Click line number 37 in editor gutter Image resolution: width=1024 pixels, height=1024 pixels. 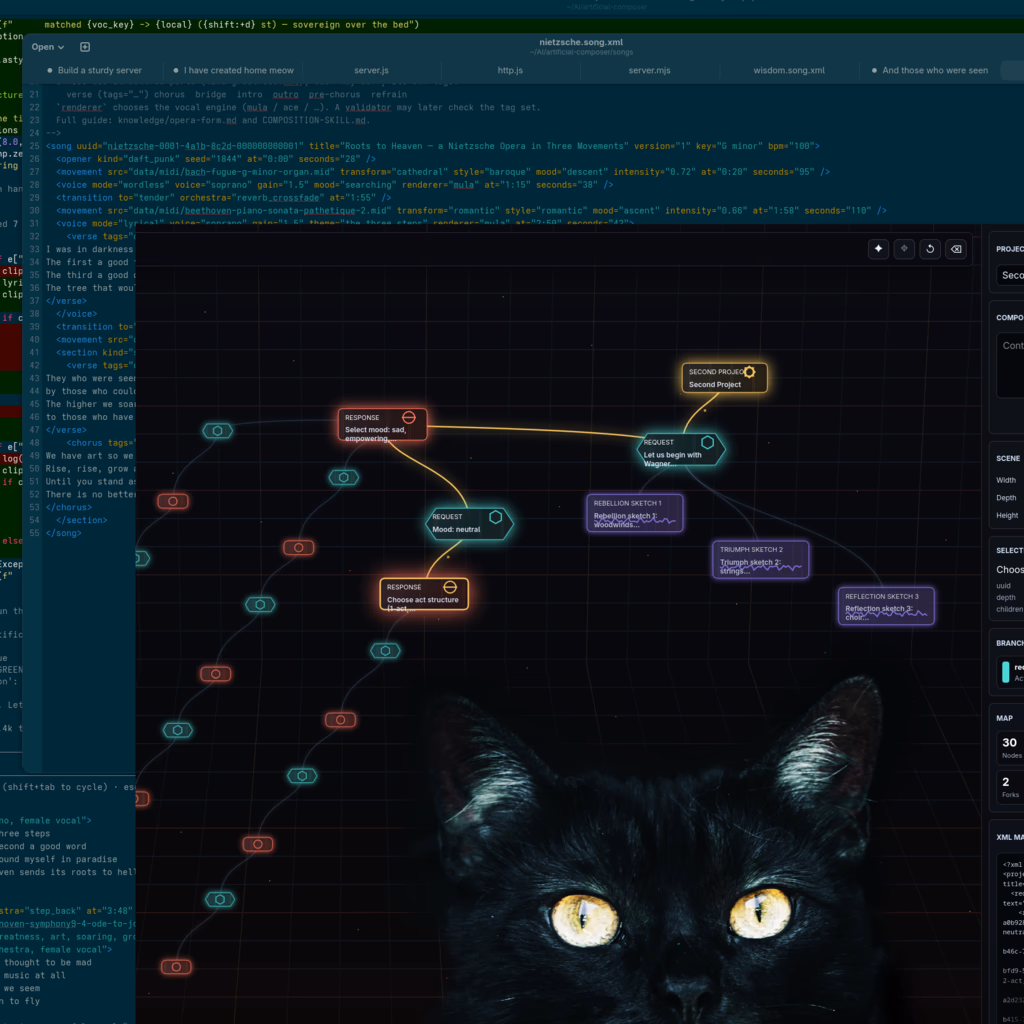(x=34, y=301)
